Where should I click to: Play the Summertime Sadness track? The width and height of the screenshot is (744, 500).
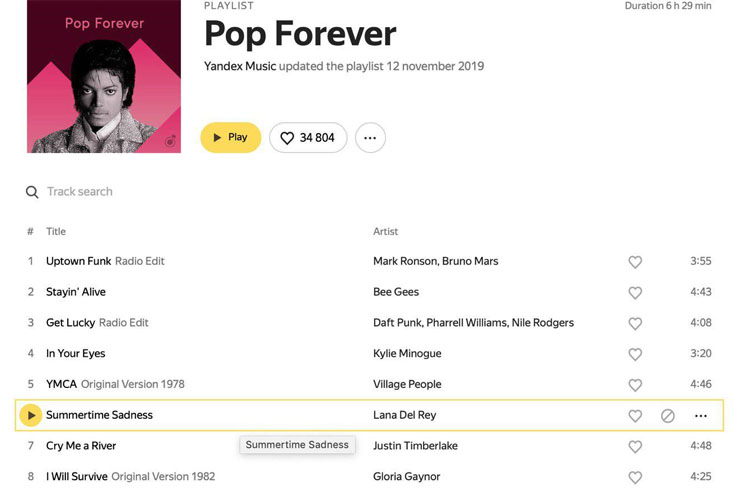[x=31, y=415]
